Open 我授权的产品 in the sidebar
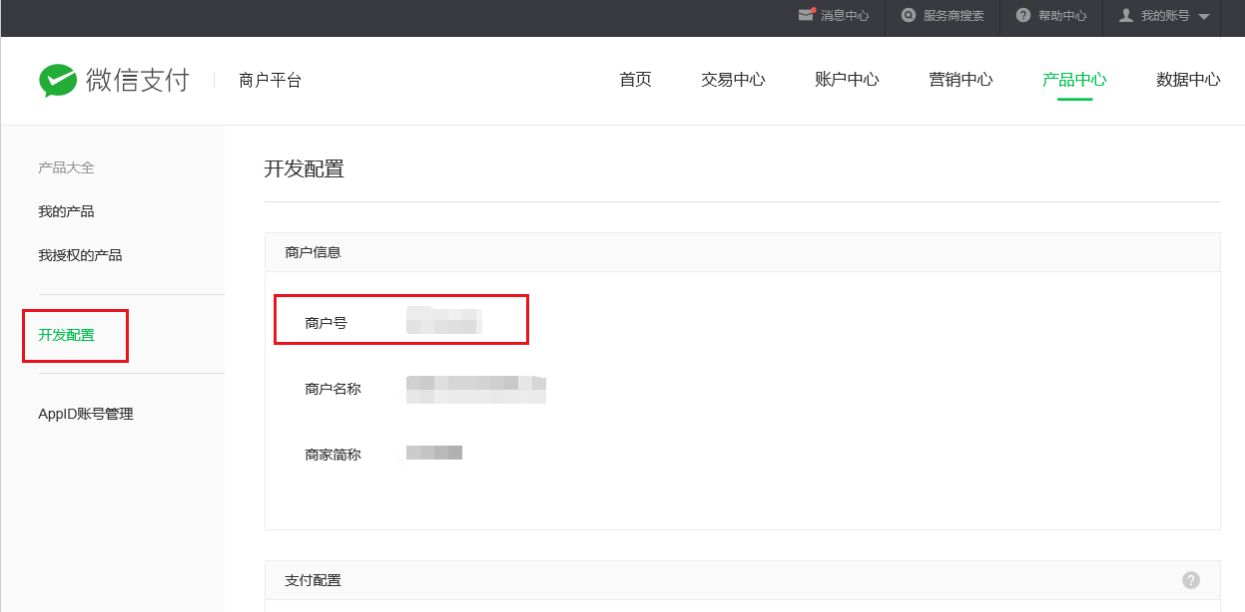This screenshot has width=1245, height=612. point(80,256)
